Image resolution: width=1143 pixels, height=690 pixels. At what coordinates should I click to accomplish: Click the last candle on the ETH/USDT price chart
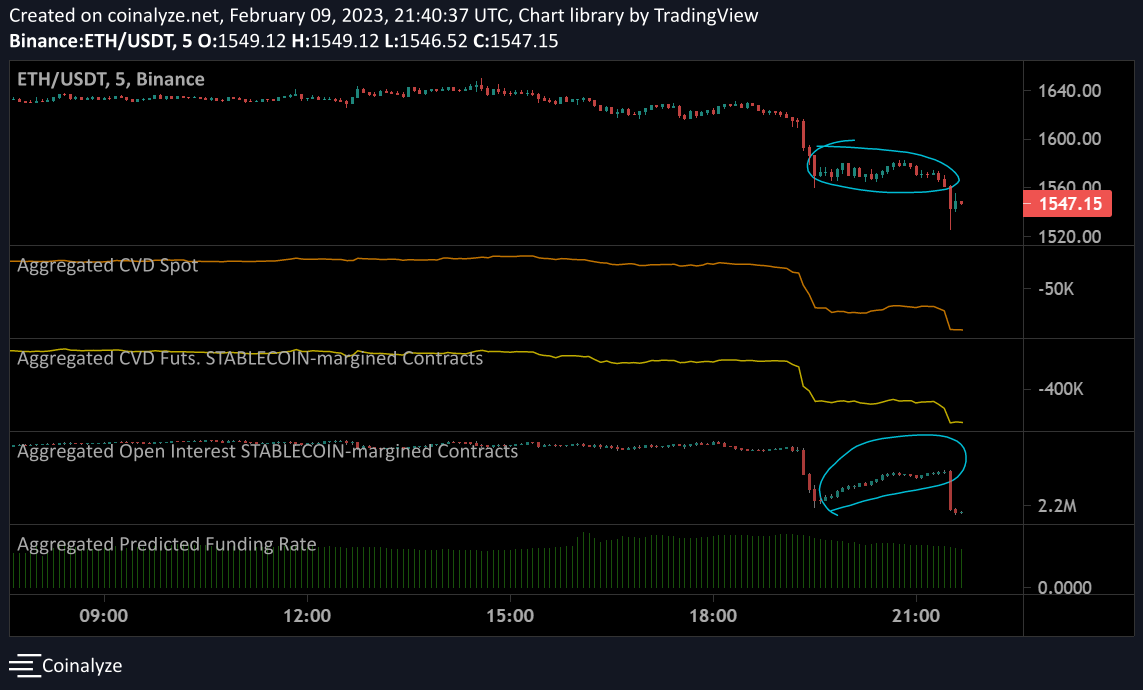pos(961,203)
